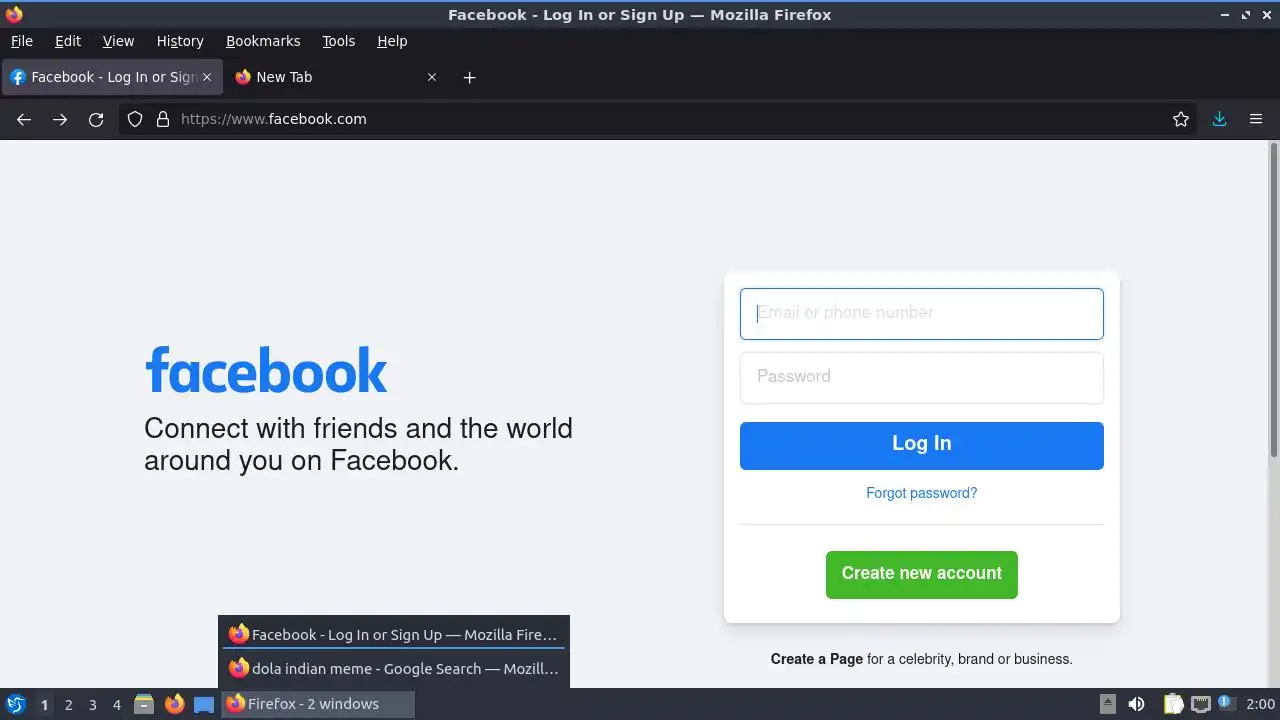Switch to workspace 4

coord(116,704)
